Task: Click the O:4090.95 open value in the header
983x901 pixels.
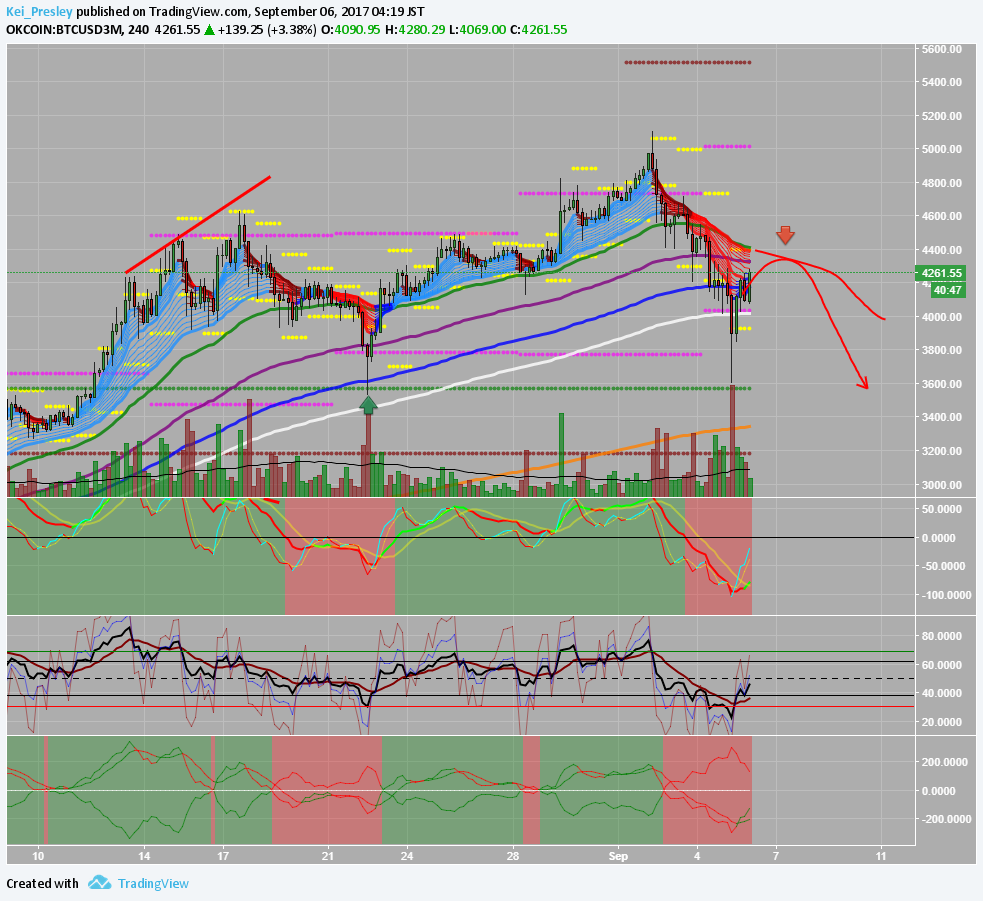Action: (350, 29)
